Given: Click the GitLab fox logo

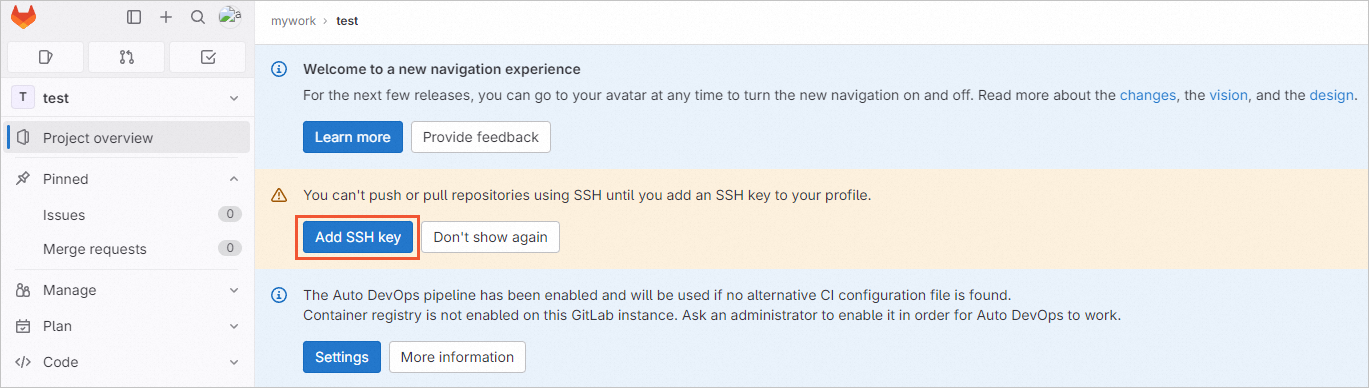Looking at the screenshot, I should tap(23, 17).
